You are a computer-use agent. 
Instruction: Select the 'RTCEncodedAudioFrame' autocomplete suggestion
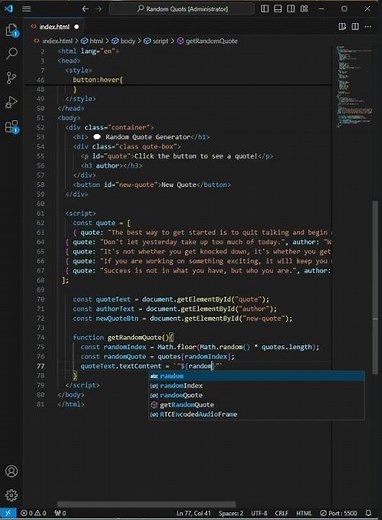tap(256, 414)
